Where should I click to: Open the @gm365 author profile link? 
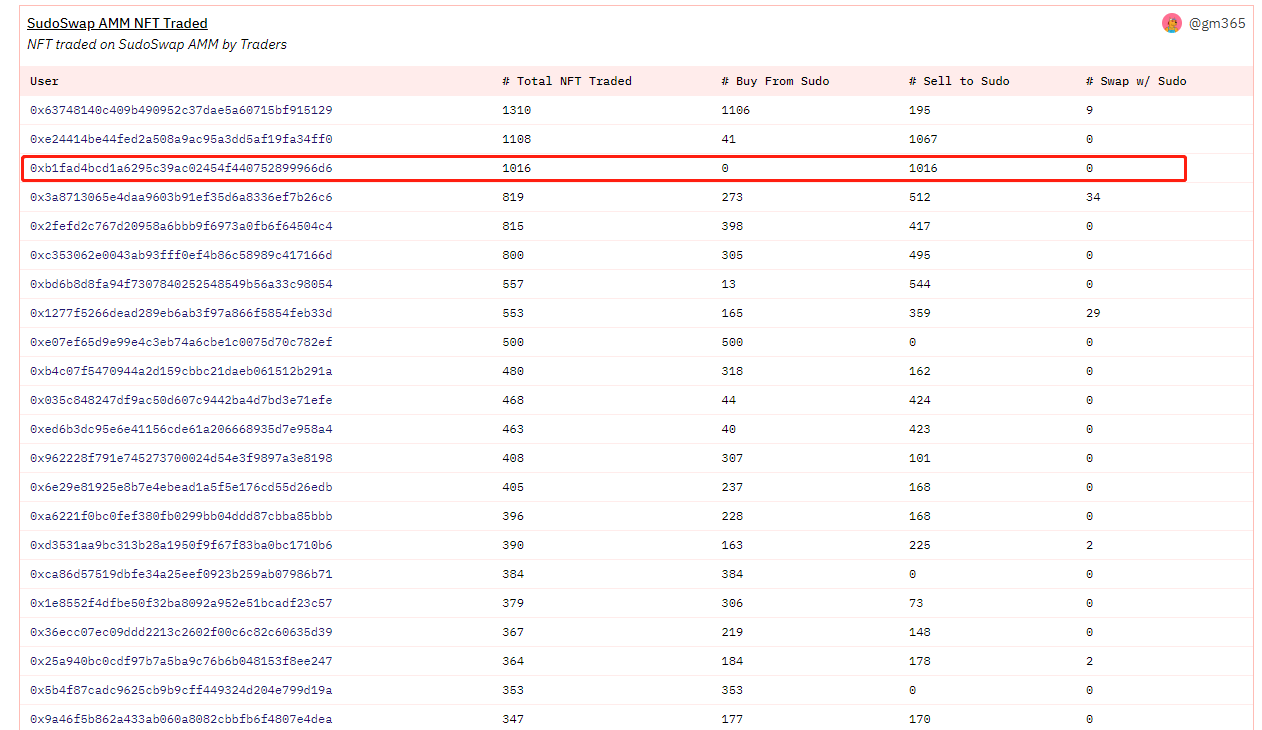point(1217,23)
